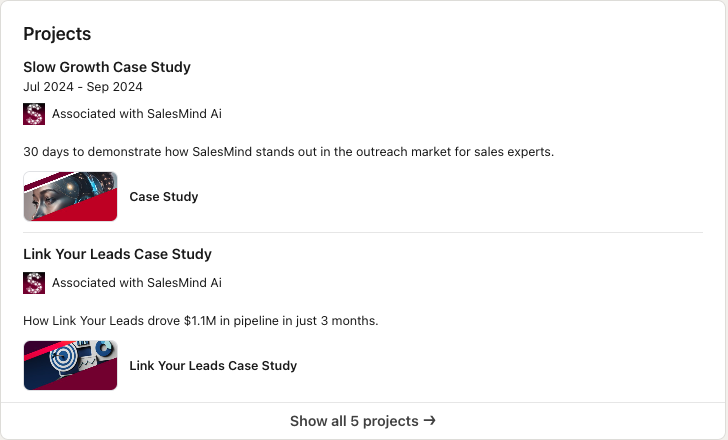Image resolution: width=728 pixels, height=440 pixels.
Task: Click 'Associated with SalesMind Ai' under Slow Growth
Action: pos(137,114)
